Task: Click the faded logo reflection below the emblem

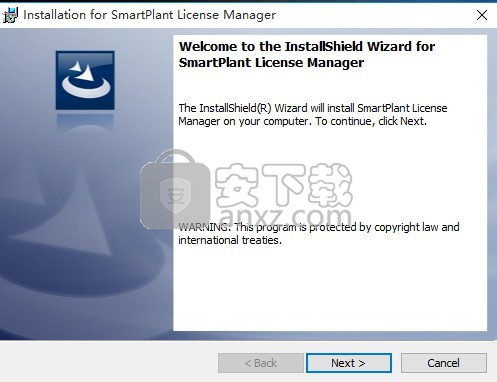Action: point(85,123)
